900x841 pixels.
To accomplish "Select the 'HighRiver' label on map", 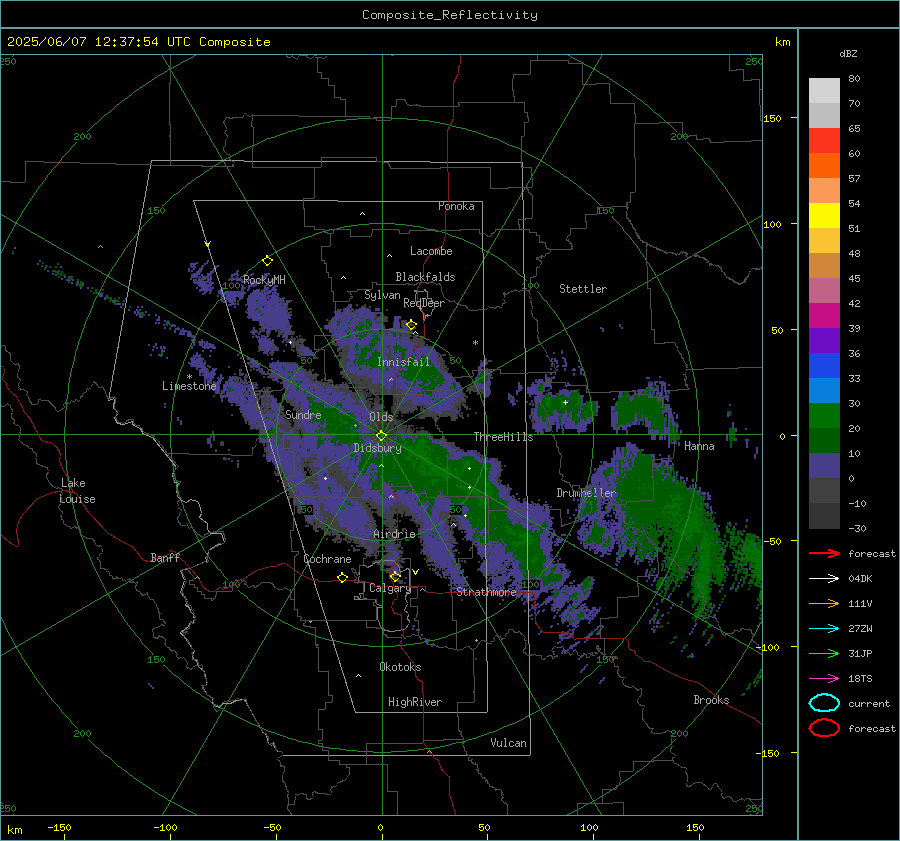I will pyautogui.click(x=415, y=702).
